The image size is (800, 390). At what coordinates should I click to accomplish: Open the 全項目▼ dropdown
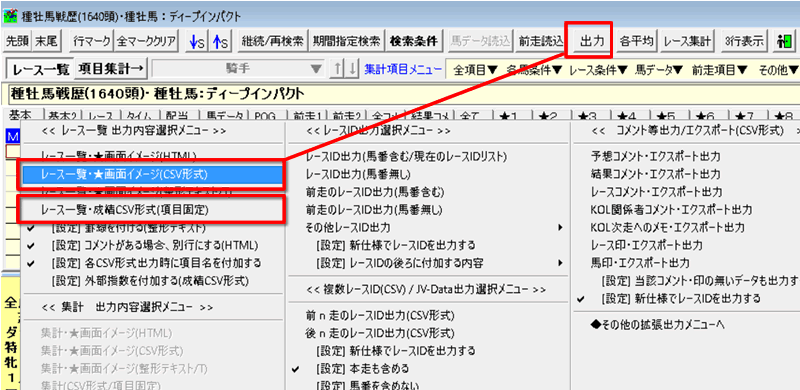point(476,70)
